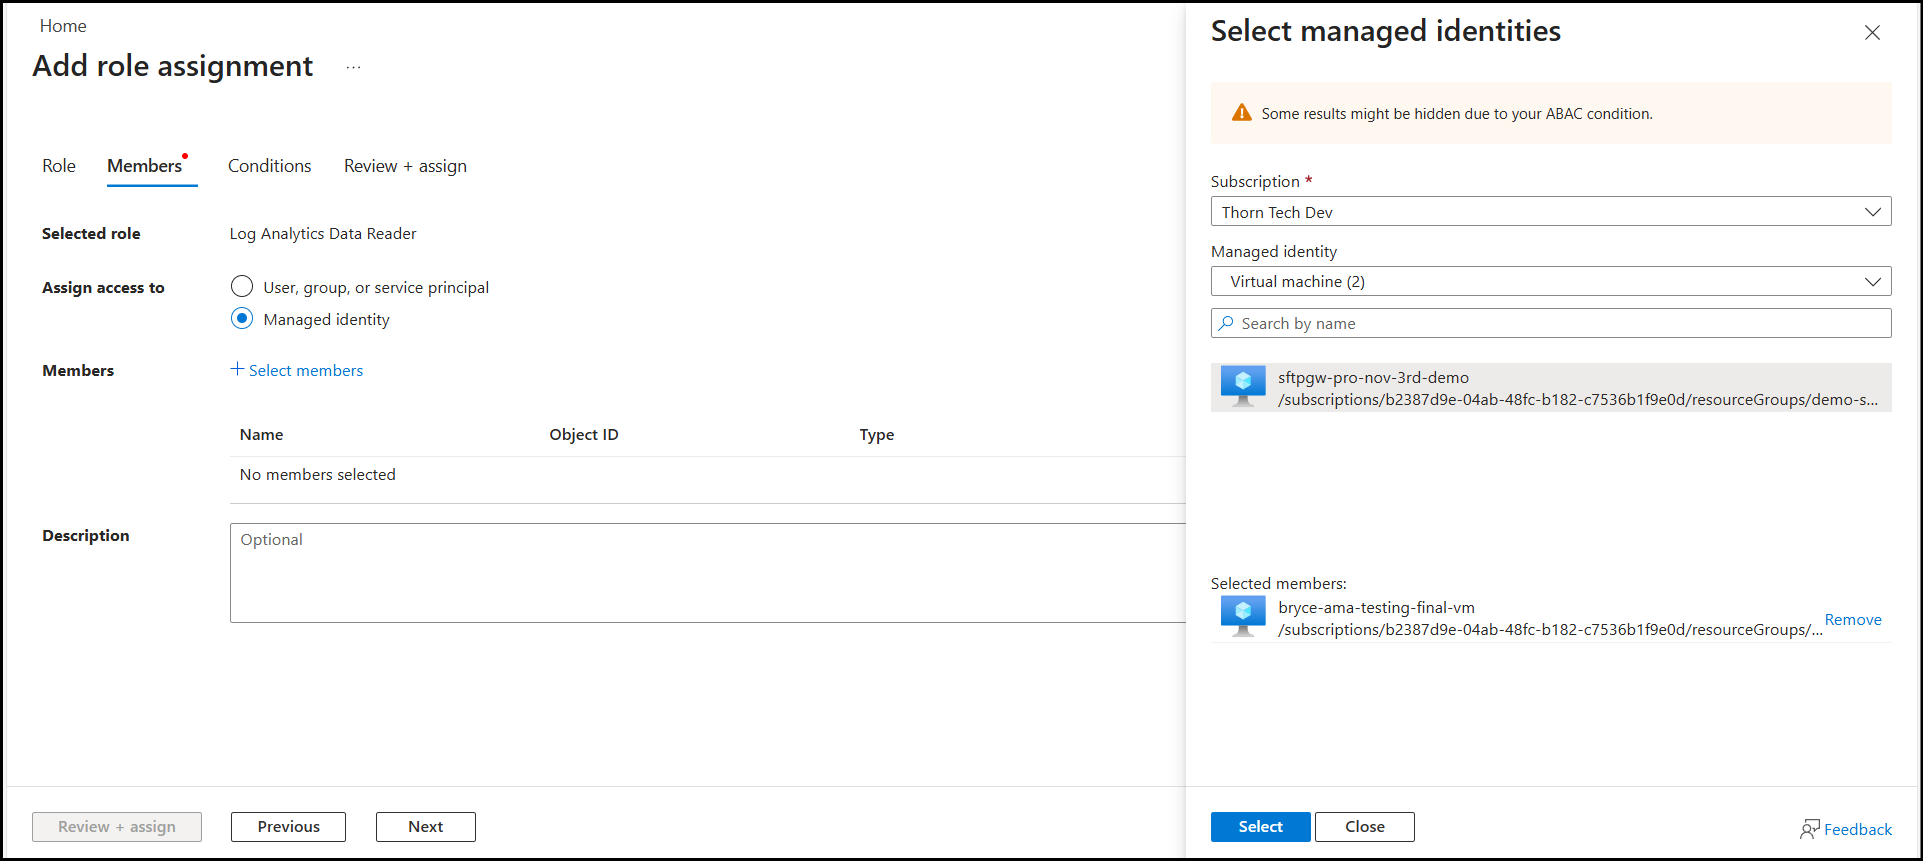Open the Conditions tab
Image resolution: width=1923 pixels, height=861 pixels.
pyautogui.click(x=269, y=166)
